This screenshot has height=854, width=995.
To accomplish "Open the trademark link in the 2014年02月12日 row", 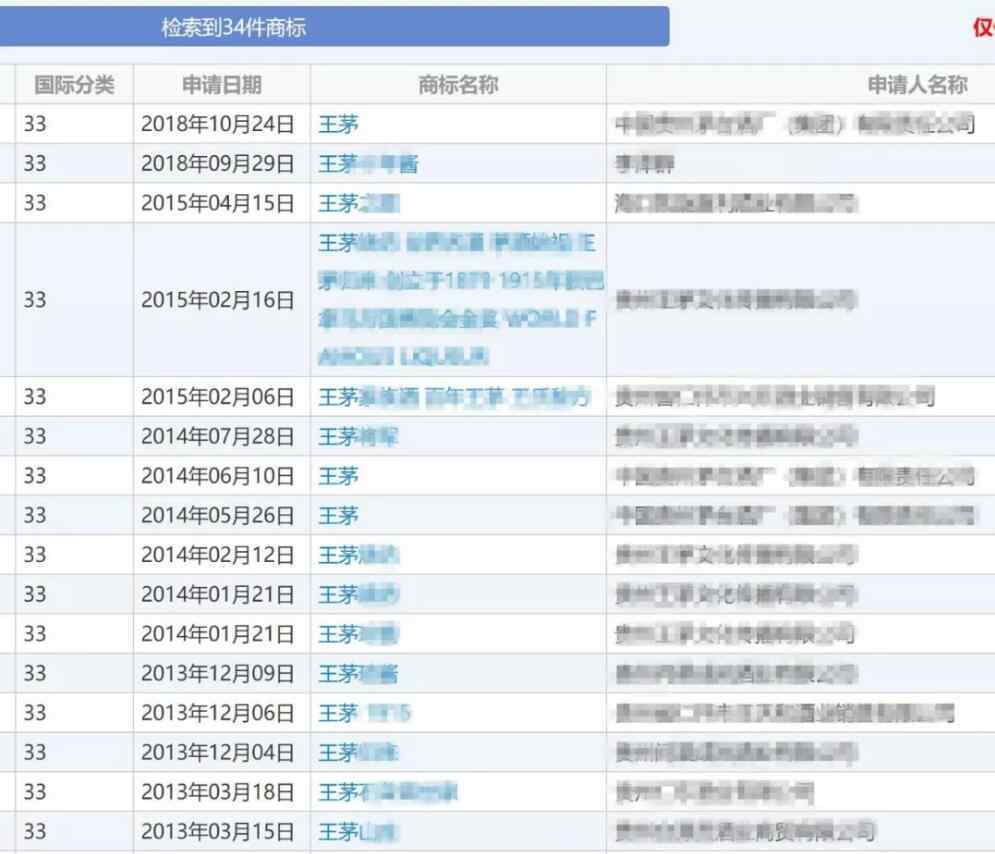I will click(x=359, y=555).
